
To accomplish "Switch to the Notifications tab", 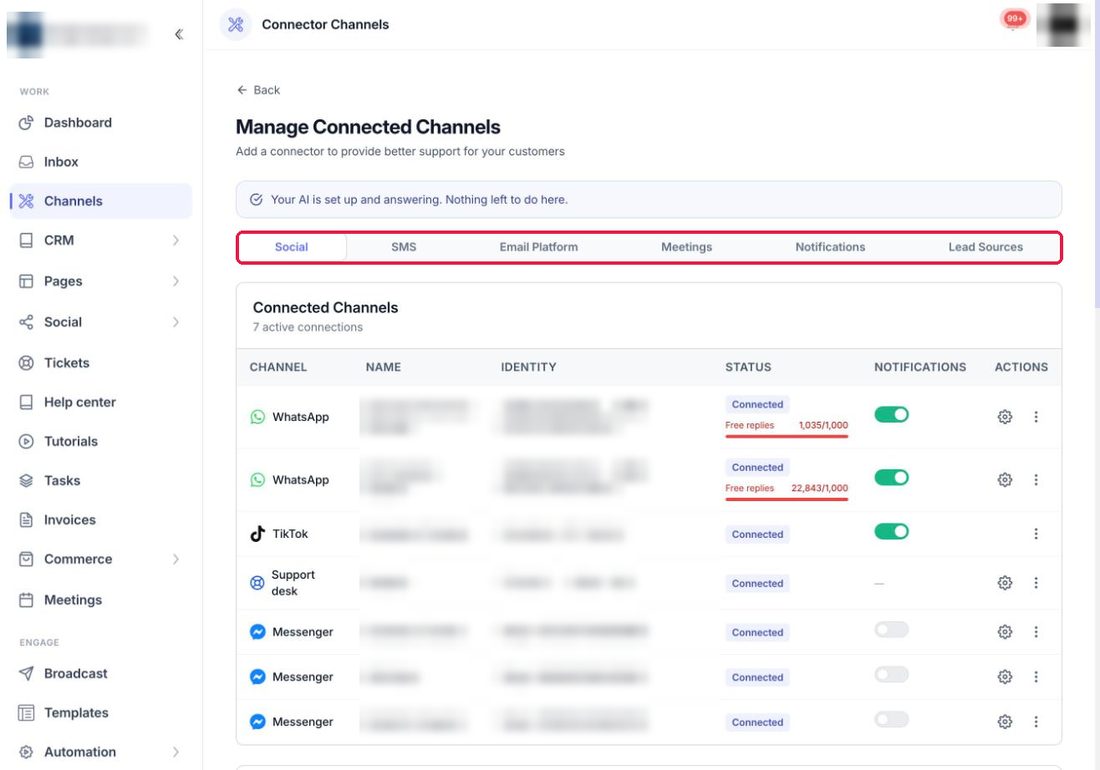I will tap(830, 247).
